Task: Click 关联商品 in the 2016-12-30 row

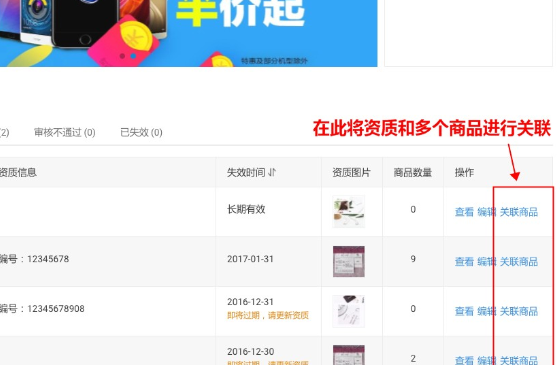Action: [x=519, y=360]
